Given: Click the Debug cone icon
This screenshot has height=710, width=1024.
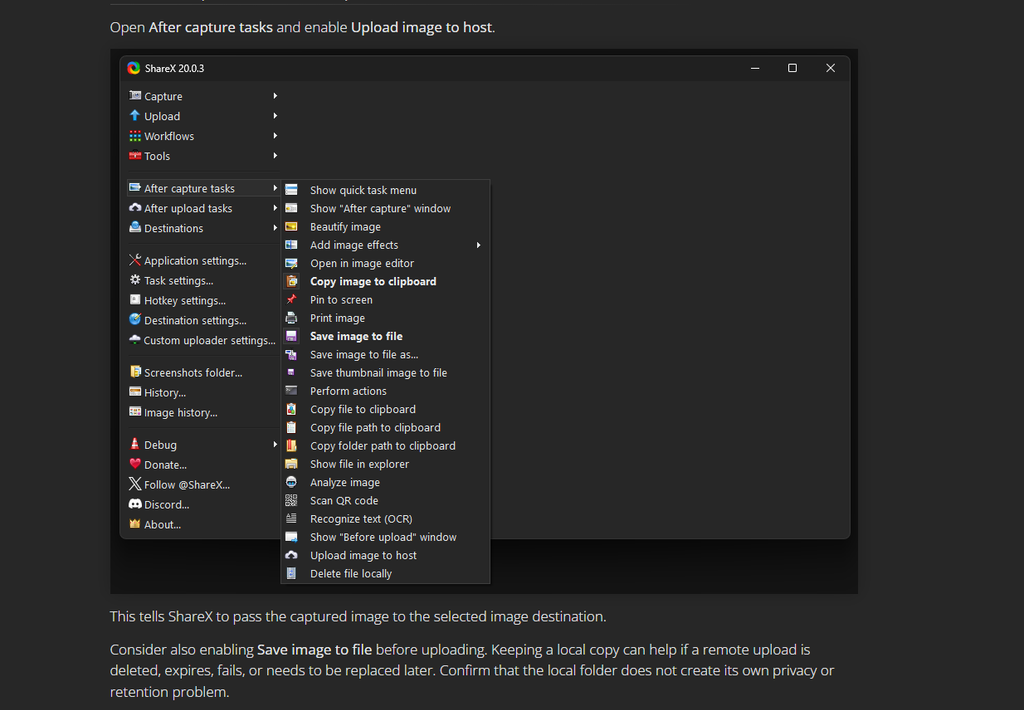Looking at the screenshot, I should 135,444.
